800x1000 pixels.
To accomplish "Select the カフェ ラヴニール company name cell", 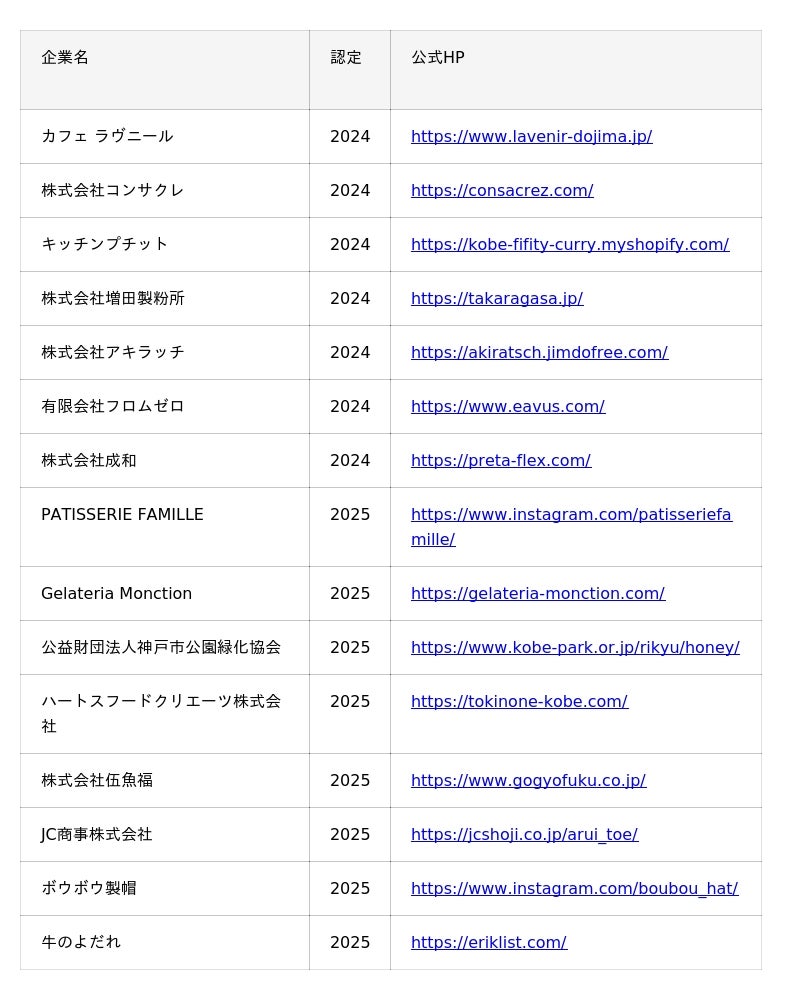I will tap(107, 137).
